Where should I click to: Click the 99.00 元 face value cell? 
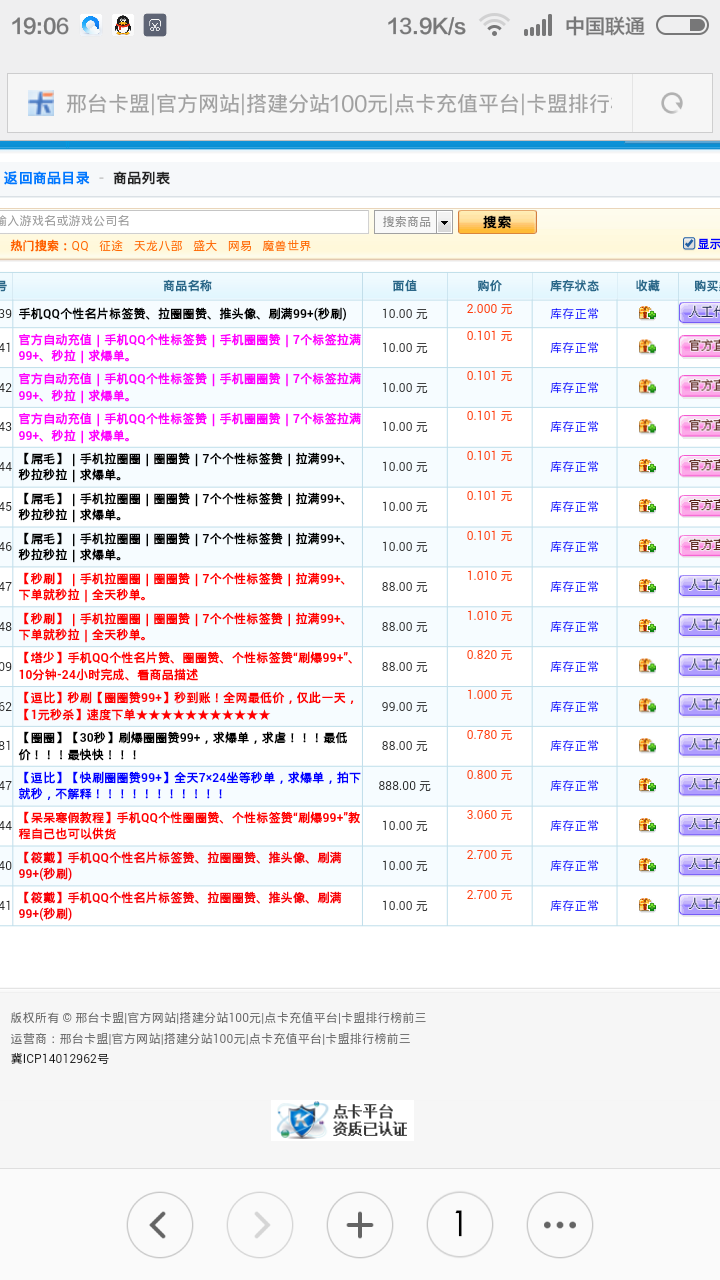405,706
